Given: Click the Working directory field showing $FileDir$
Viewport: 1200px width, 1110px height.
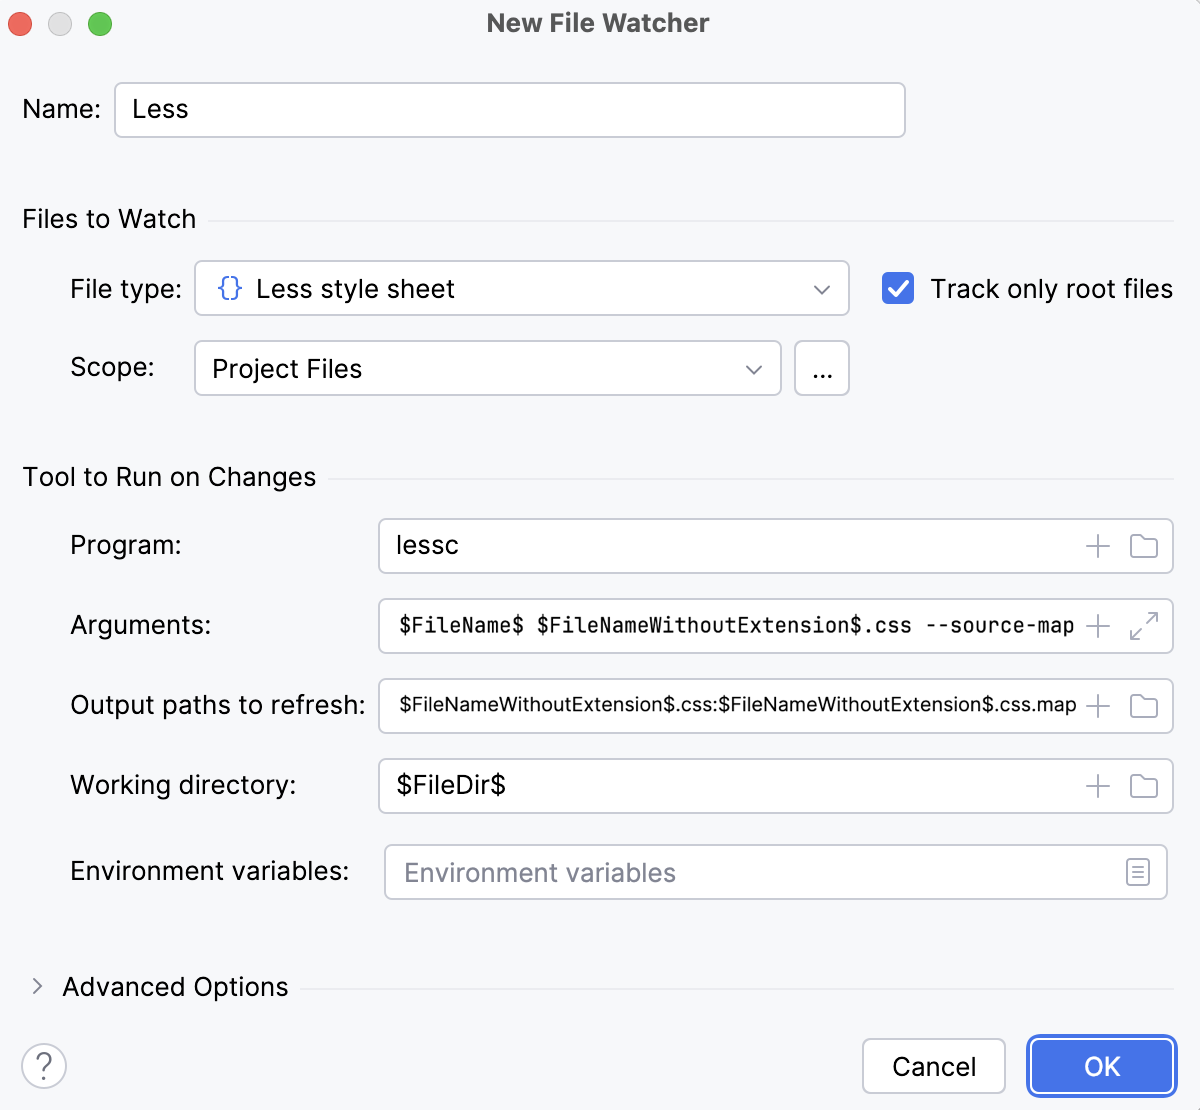Looking at the screenshot, I should point(700,786).
